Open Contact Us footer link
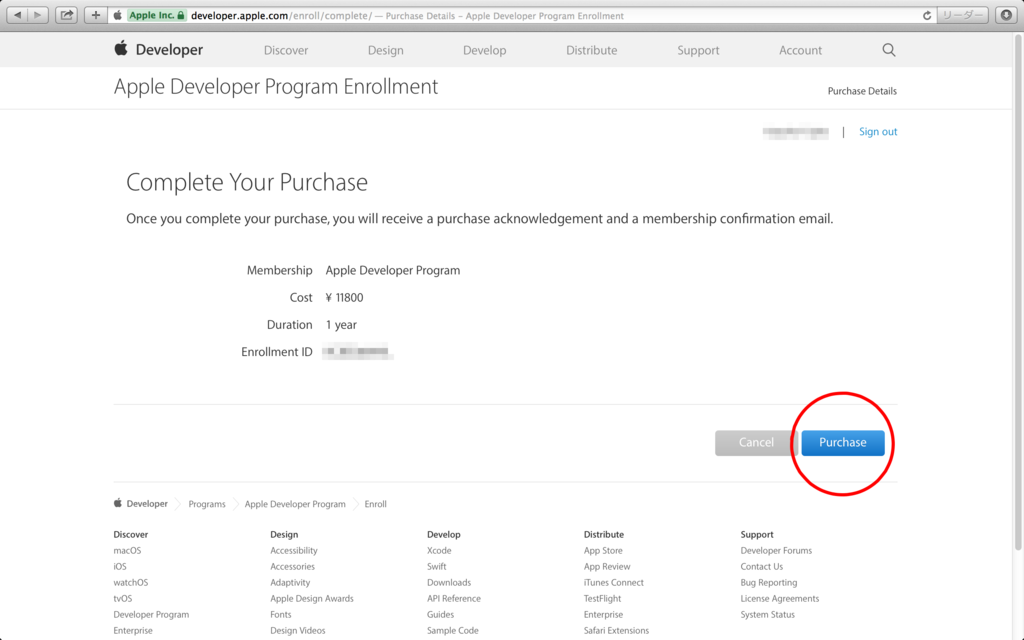Screen dimensions: 1024x640 click(x=761, y=566)
